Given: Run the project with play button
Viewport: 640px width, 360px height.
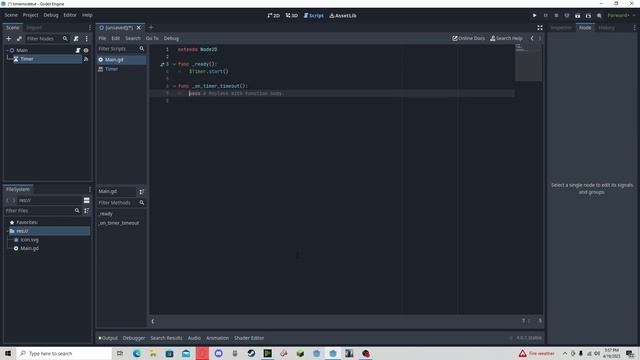Looking at the screenshot, I should pyautogui.click(x=534, y=16).
